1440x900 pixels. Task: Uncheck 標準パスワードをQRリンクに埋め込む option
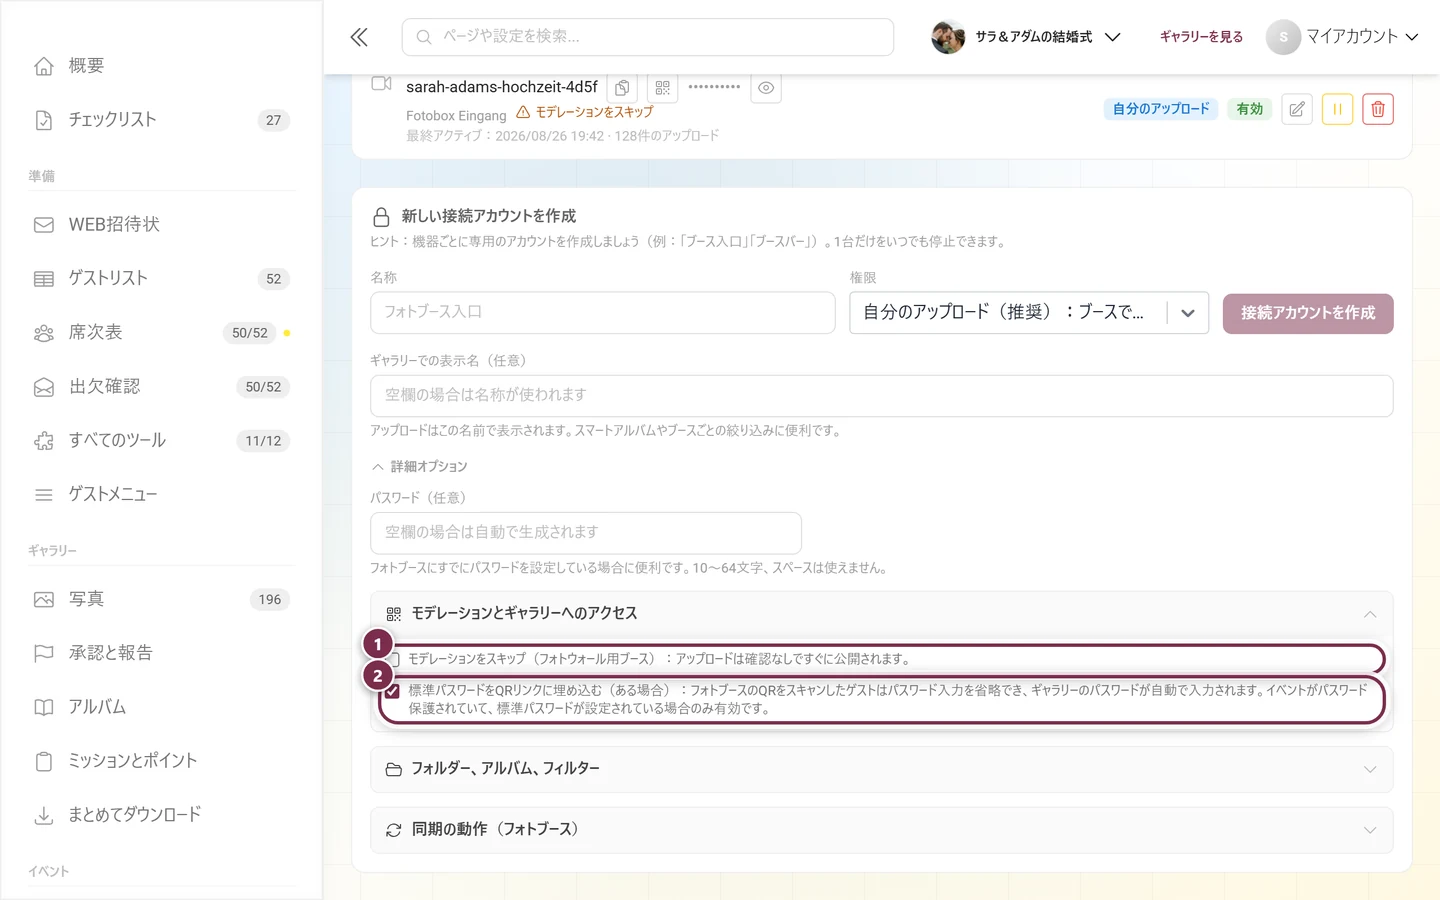pyautogui.click(x=392, y=691)
